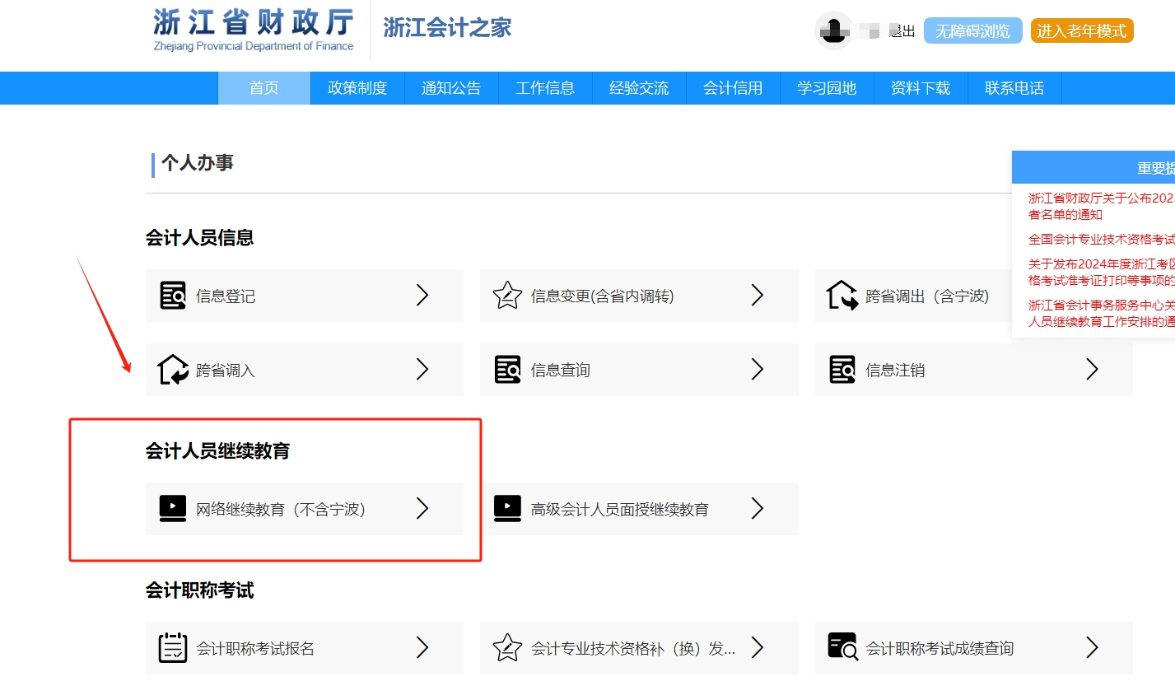Click the video icon for 高级会计人员面授继续教育
The width and height of the screenshot is (1175, 681).
coord(508,509)
